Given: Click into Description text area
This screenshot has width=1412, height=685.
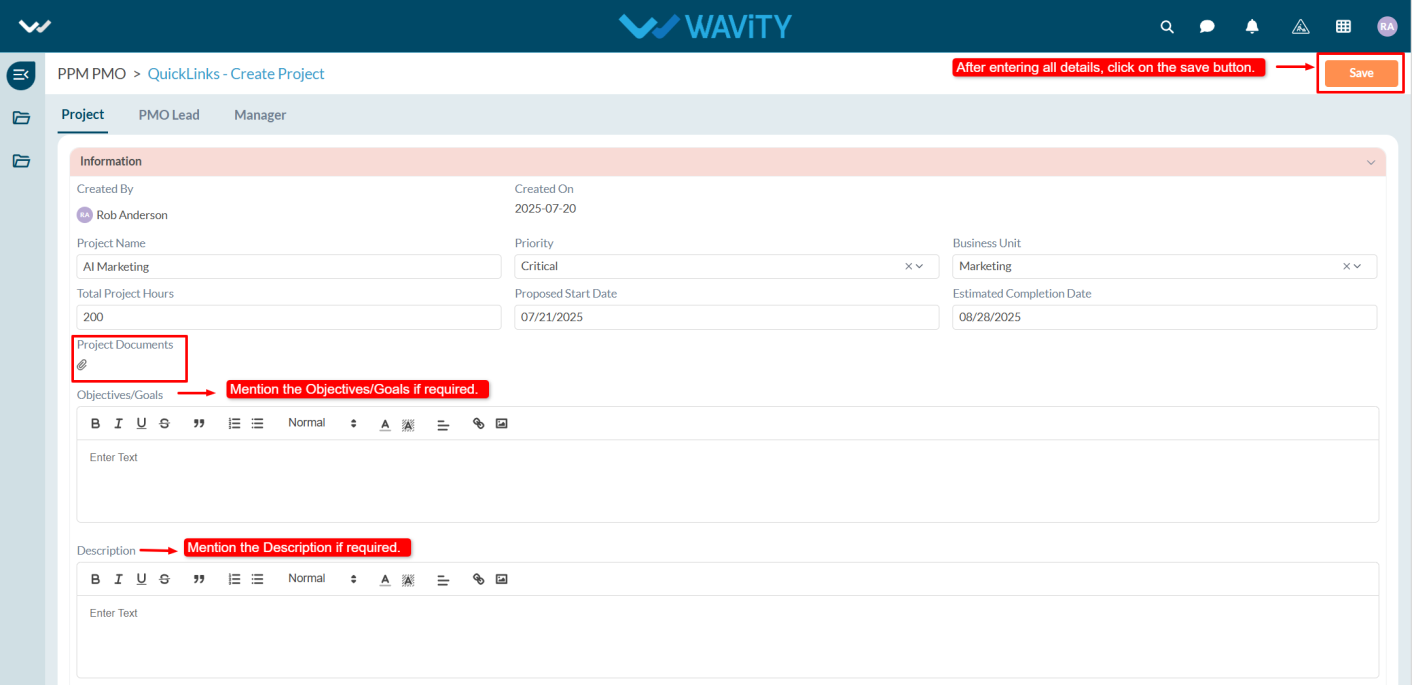Looking at the screenshot, I should 728,636.
